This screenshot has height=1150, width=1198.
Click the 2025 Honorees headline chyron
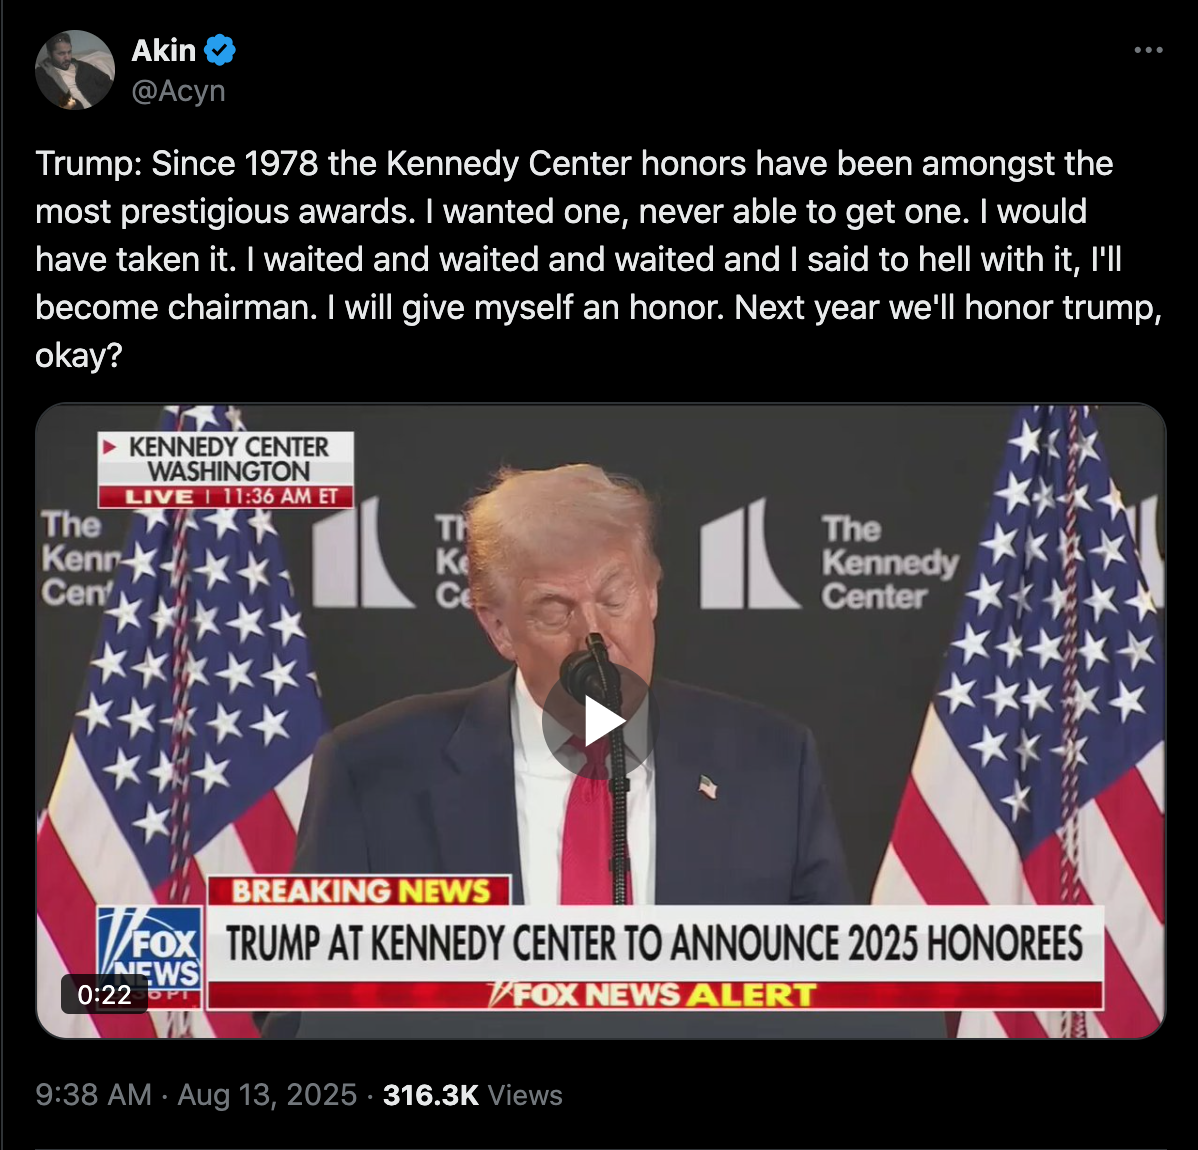pyautogui.click(x=654, y=943)
